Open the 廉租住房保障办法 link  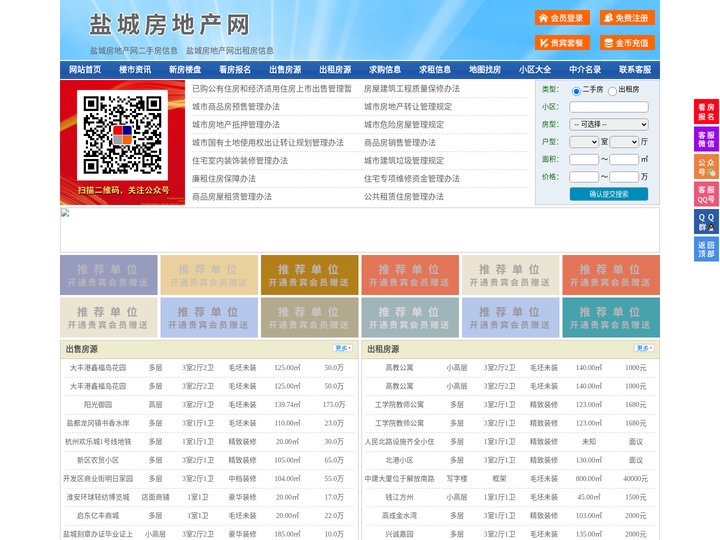224,179
